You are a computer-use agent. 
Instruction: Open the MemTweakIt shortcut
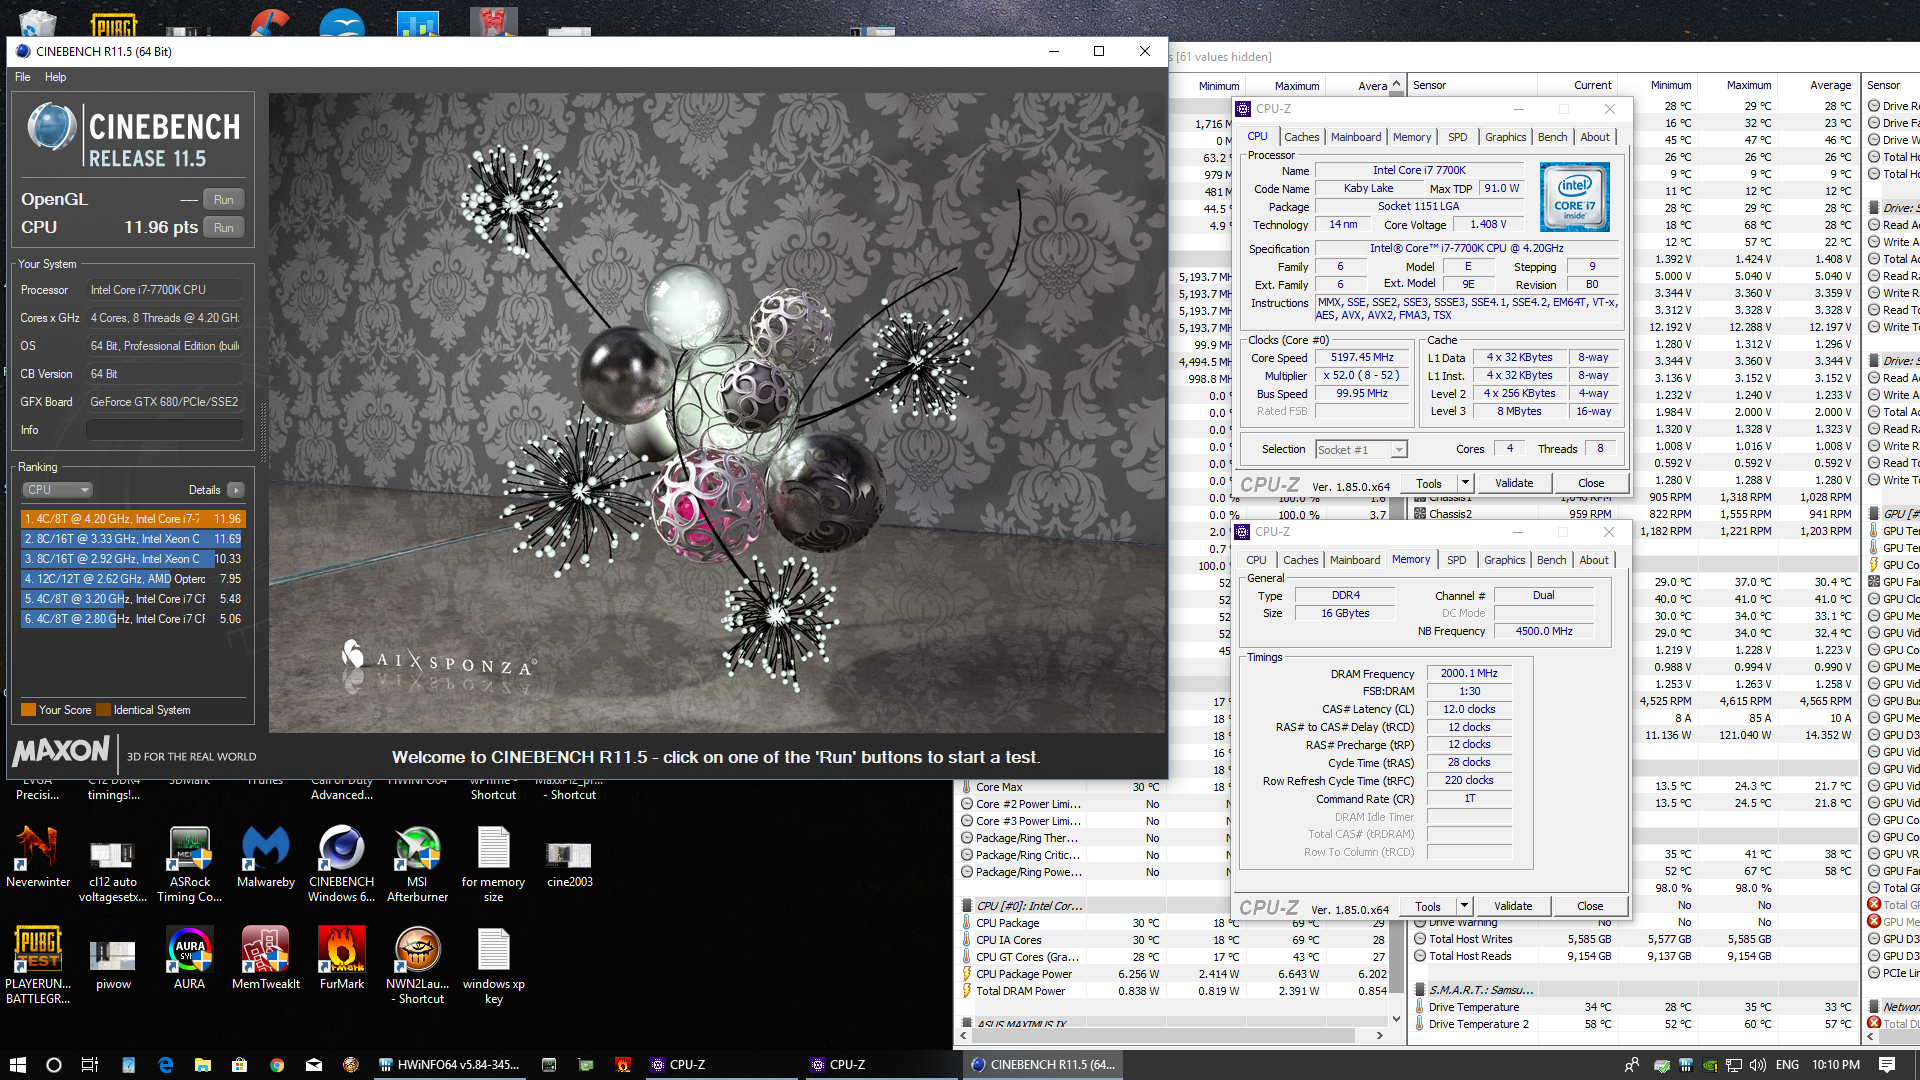click(265, 958)
